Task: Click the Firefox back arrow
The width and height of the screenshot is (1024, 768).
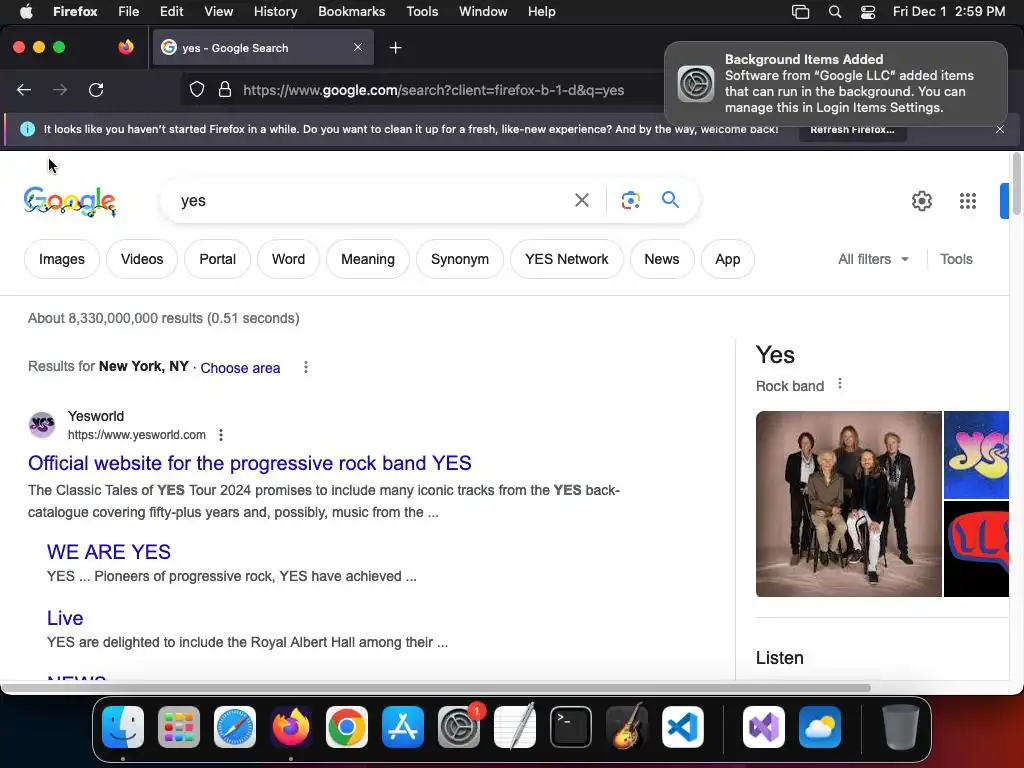Action: [24, 89]
